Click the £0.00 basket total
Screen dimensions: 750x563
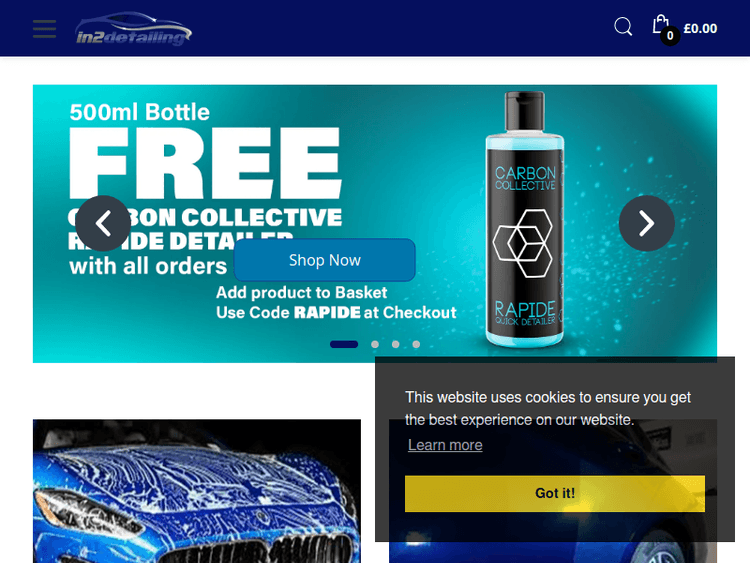[700, 29]
